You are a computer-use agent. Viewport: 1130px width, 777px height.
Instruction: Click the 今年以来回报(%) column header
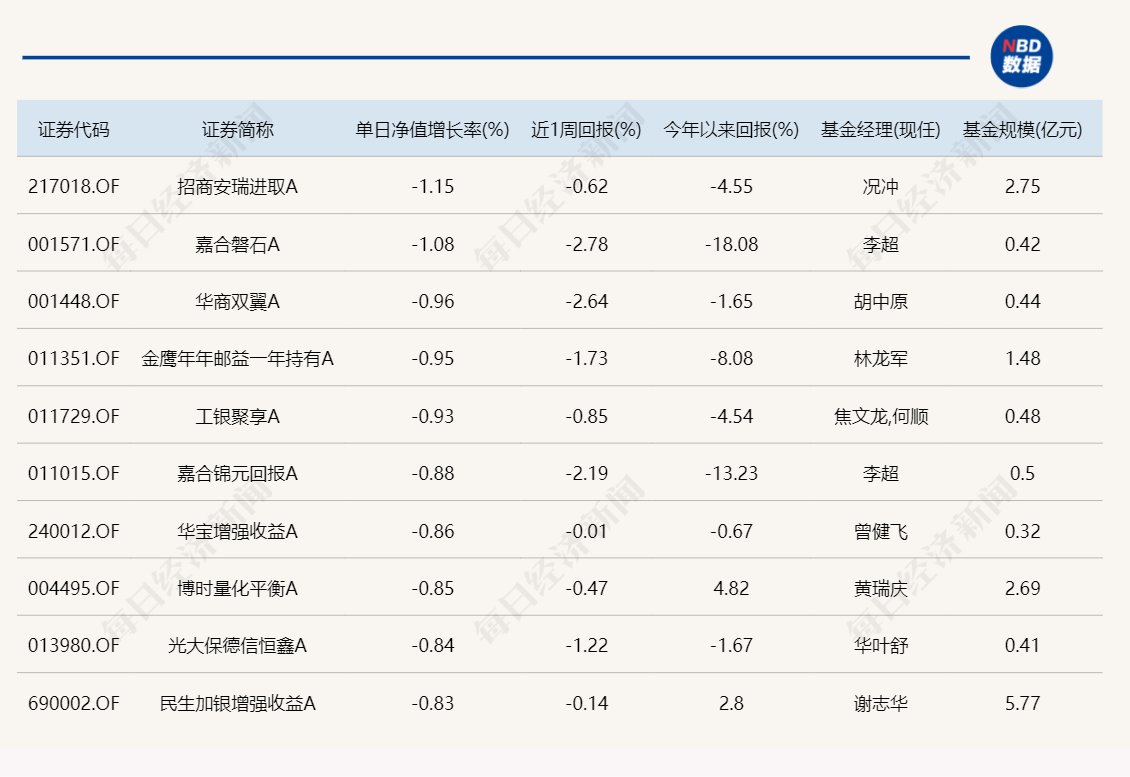click(x=731, y=130)
